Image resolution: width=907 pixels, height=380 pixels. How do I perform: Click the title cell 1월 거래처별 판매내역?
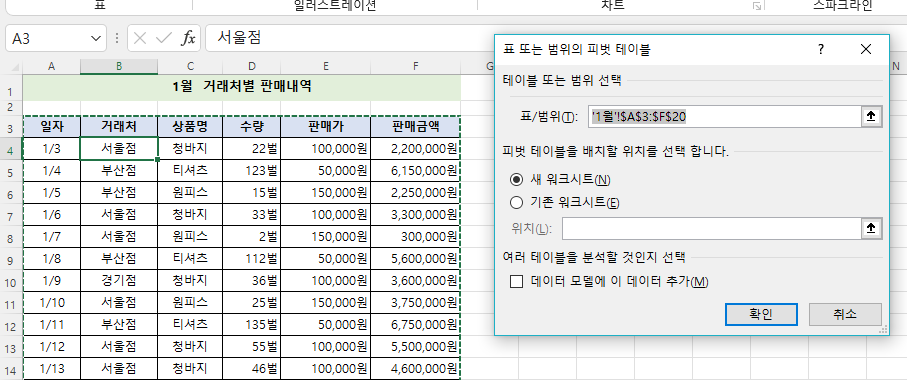[x=242, y=87]
